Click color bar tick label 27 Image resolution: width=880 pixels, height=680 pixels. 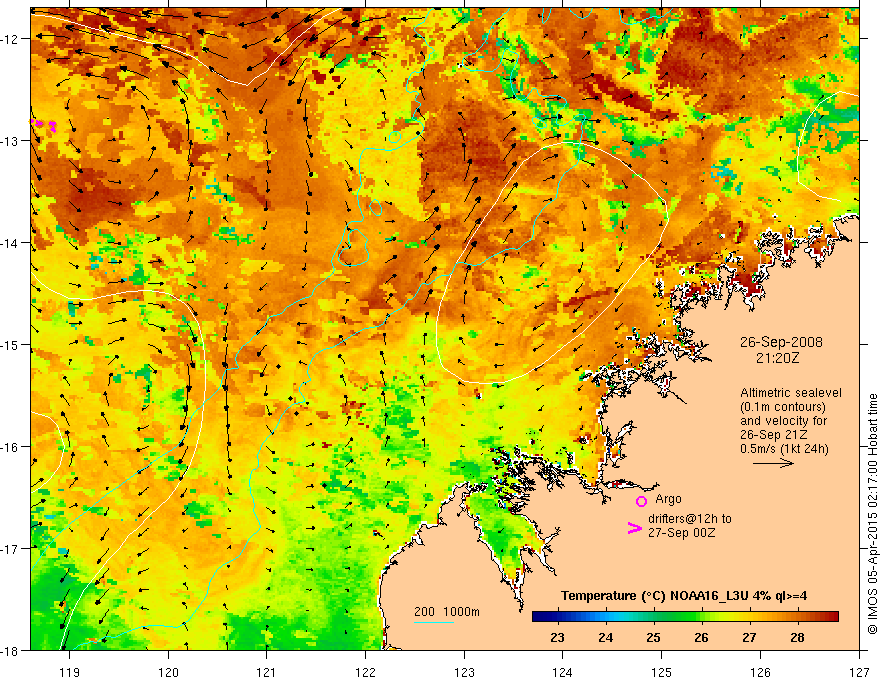(x=749, y=637)
